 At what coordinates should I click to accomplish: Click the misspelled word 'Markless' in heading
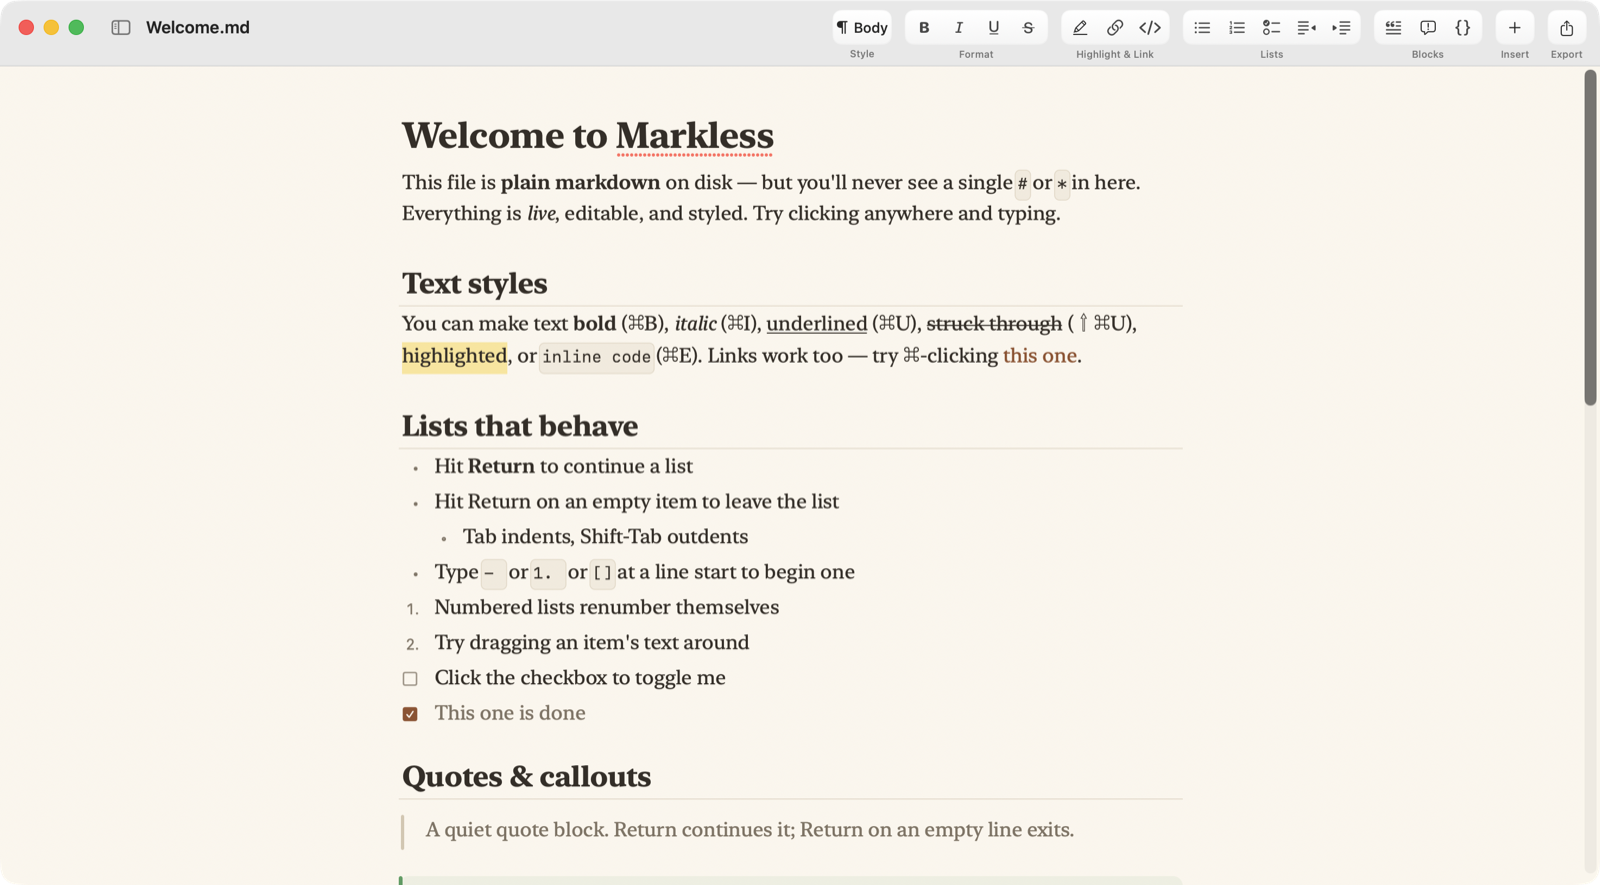click(694, 136)
